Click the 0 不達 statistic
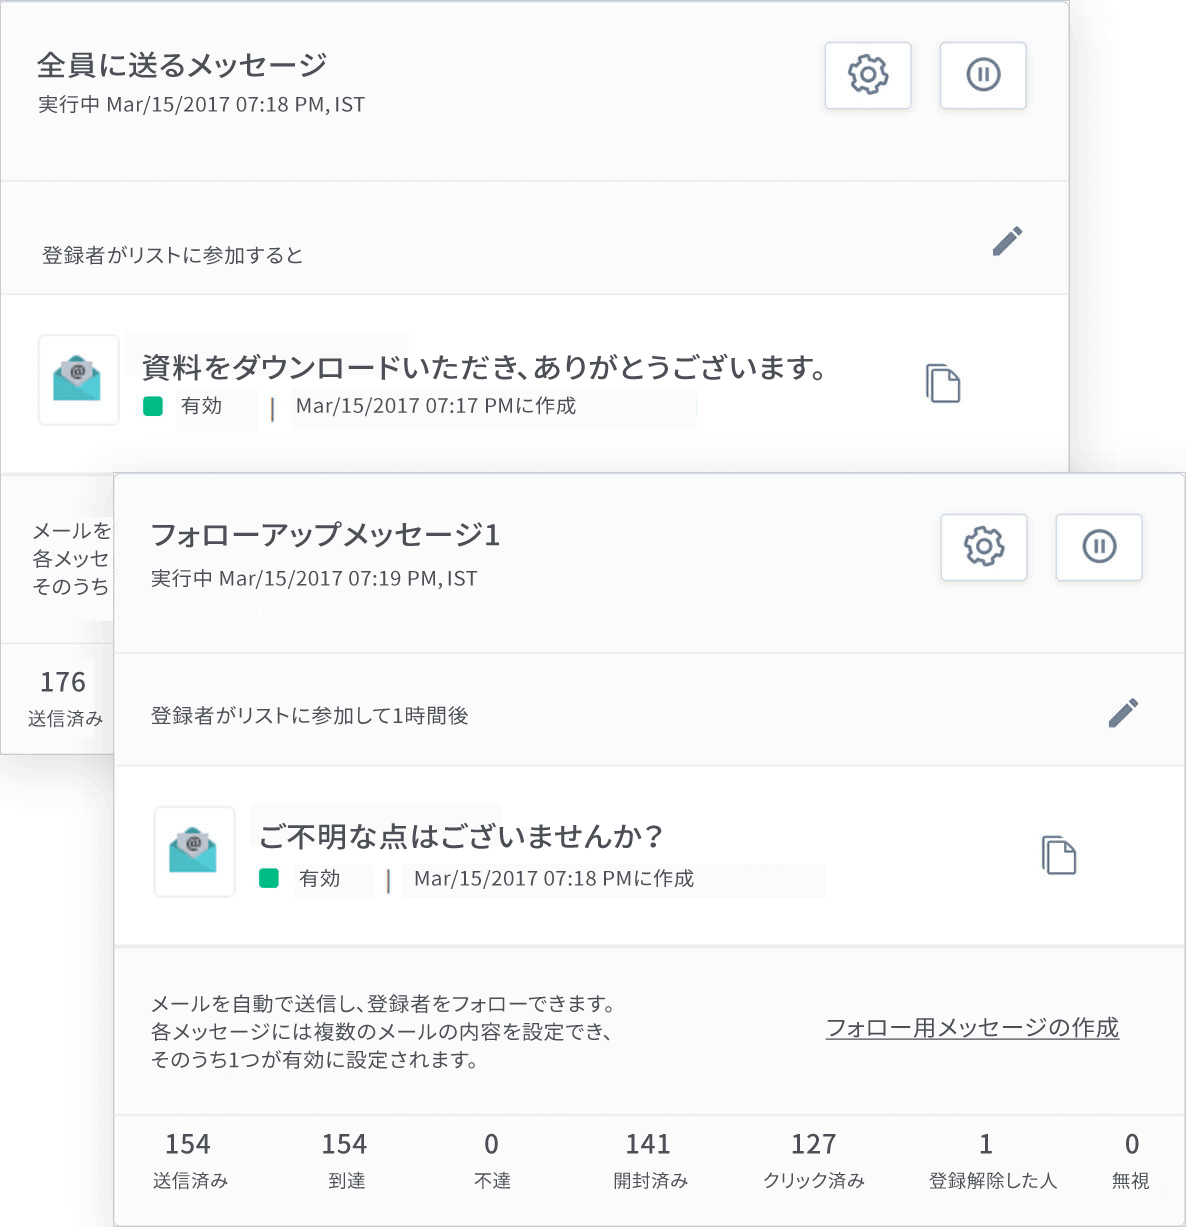 [x=492, y=1160]
